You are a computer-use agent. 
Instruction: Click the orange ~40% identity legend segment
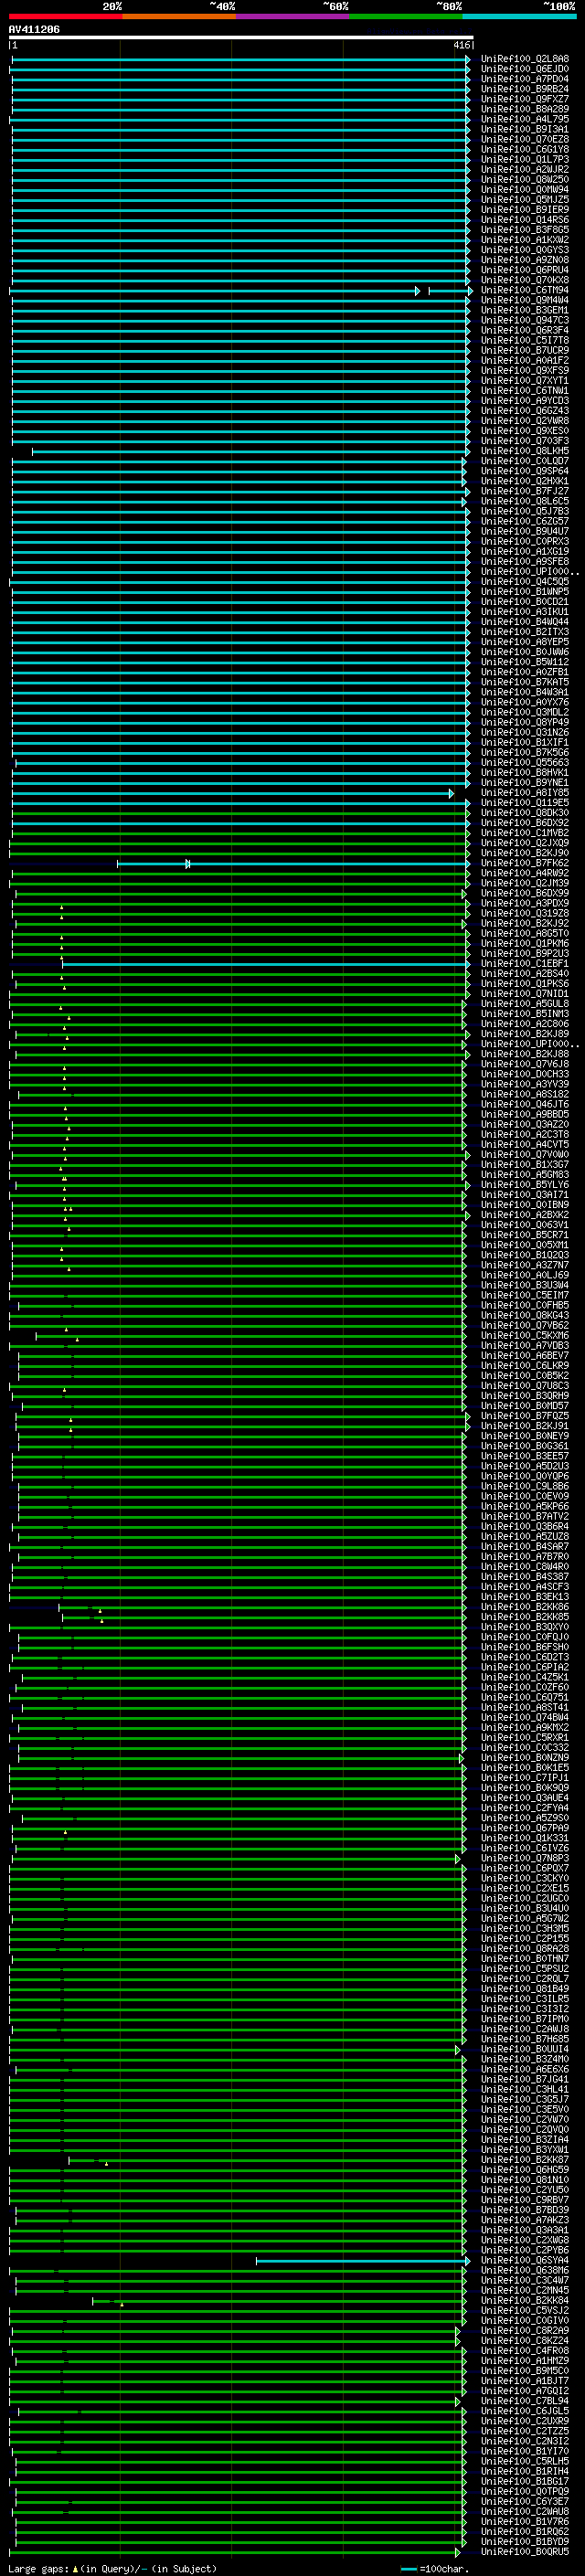point(179,16)
